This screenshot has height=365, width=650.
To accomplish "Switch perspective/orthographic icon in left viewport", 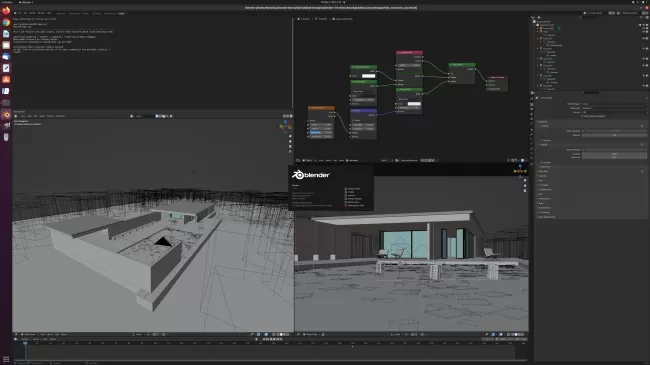I will 290,151.
